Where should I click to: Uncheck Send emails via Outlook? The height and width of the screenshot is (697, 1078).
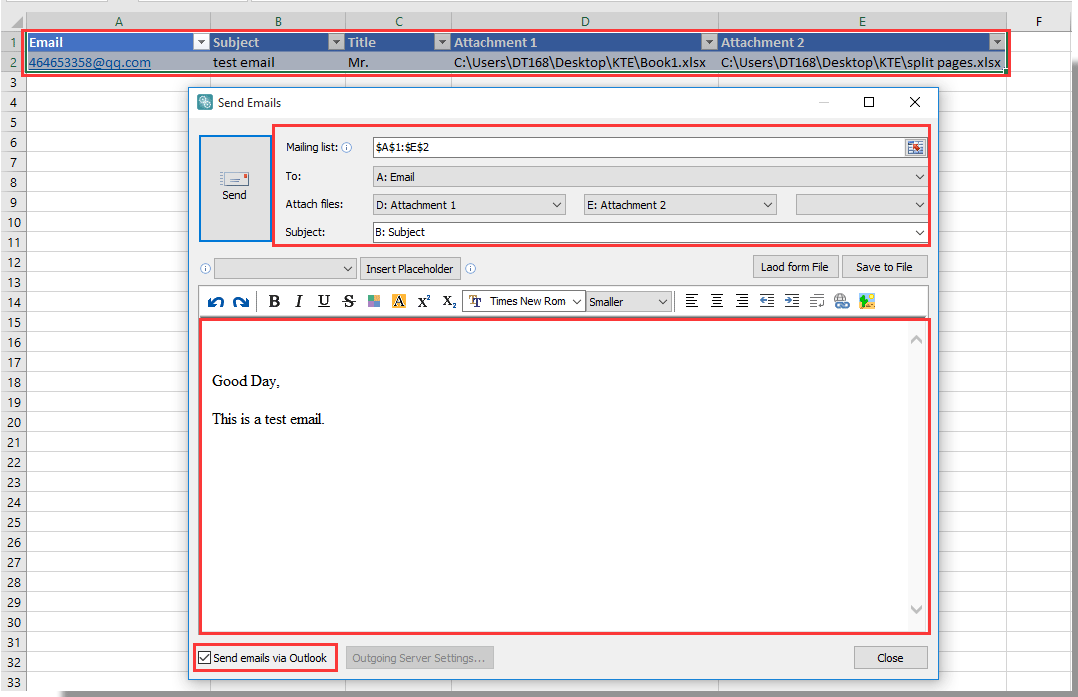pyautogui.click(x=205, y=658)
